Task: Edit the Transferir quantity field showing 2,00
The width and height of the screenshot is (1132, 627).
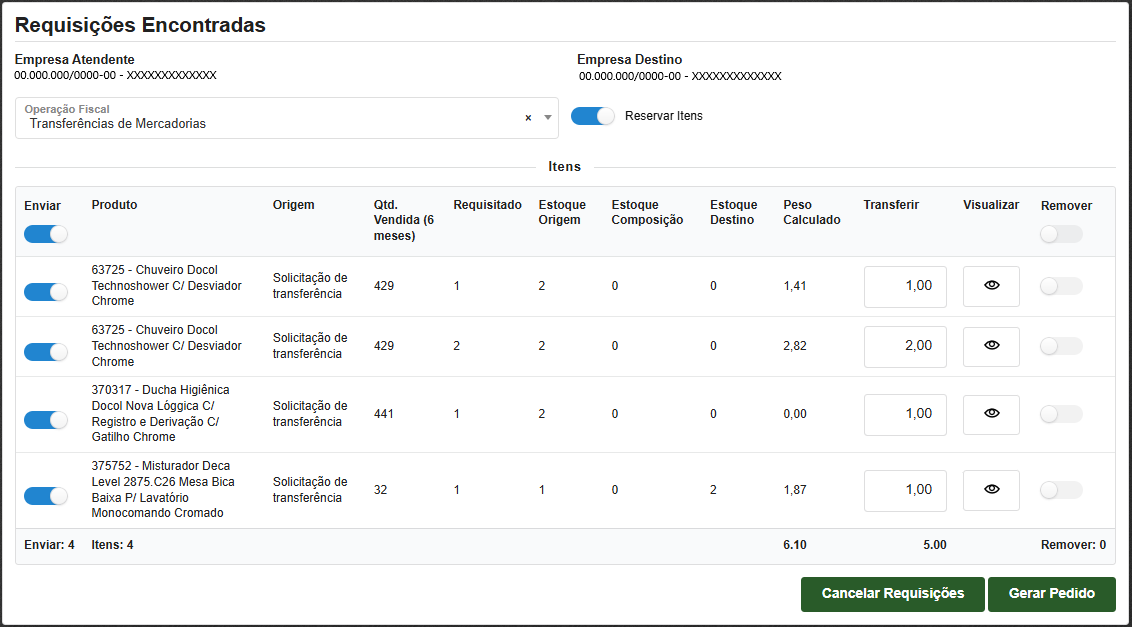Action: point(904,346)
